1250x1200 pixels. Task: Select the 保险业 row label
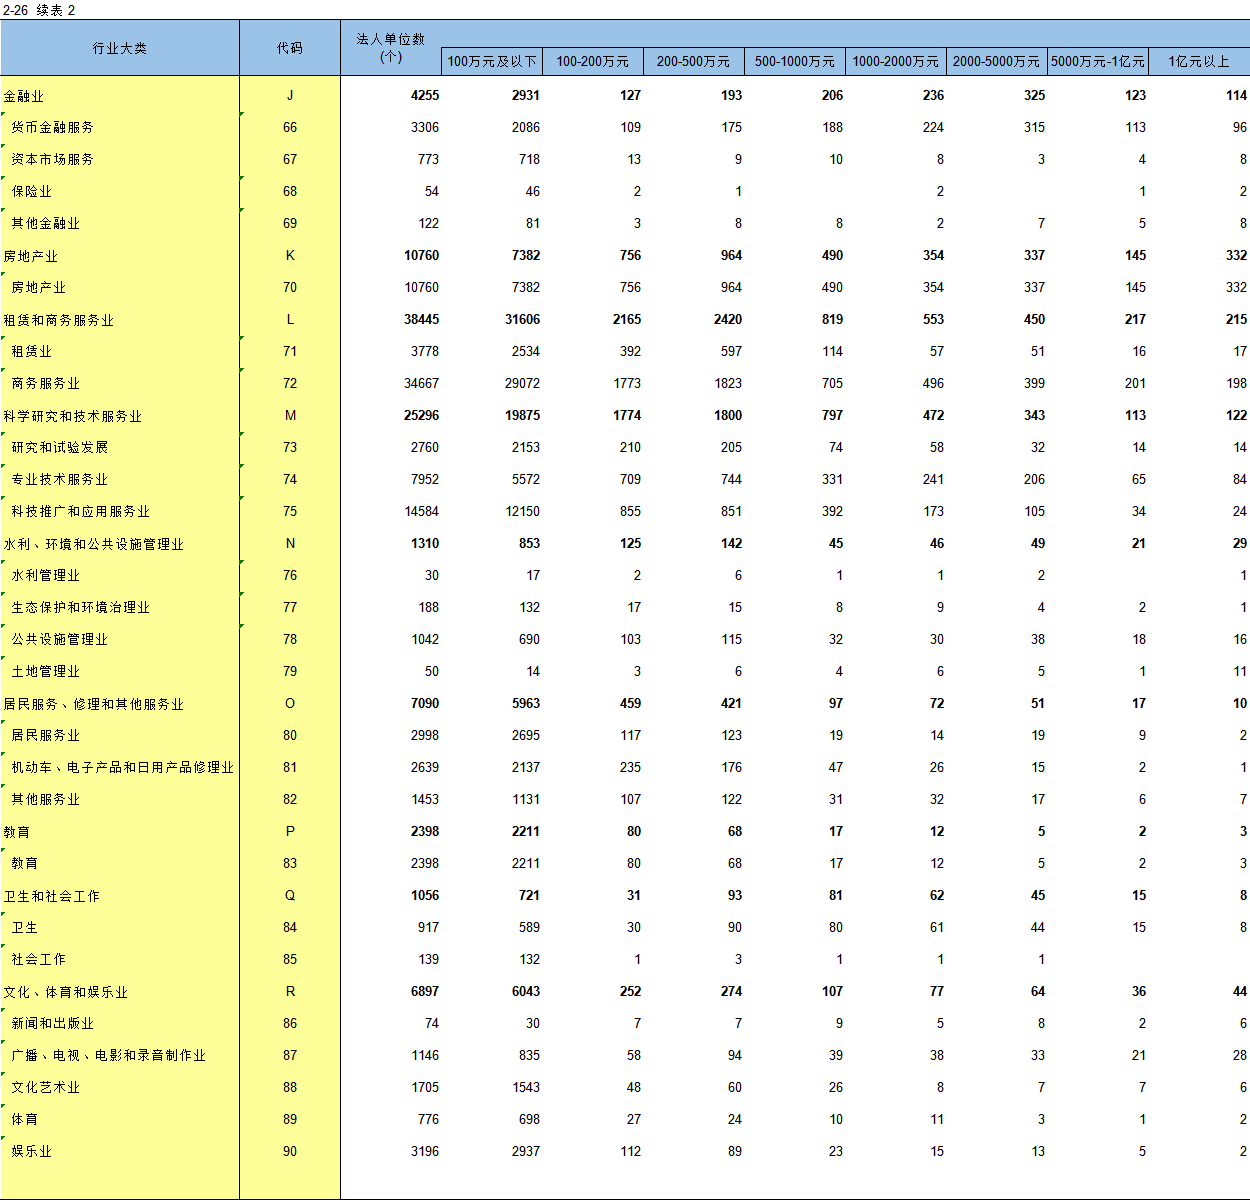[32, 192]
